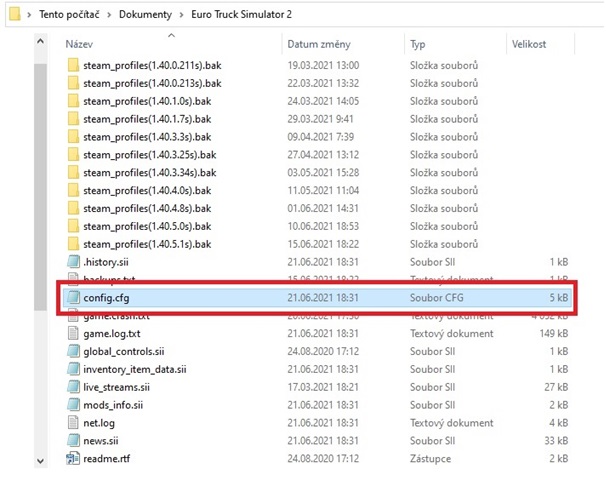Go to Dokumenty in the address bar
This screenshot has width=606, height=482.
pyautogui.click(x=145, y=15)
